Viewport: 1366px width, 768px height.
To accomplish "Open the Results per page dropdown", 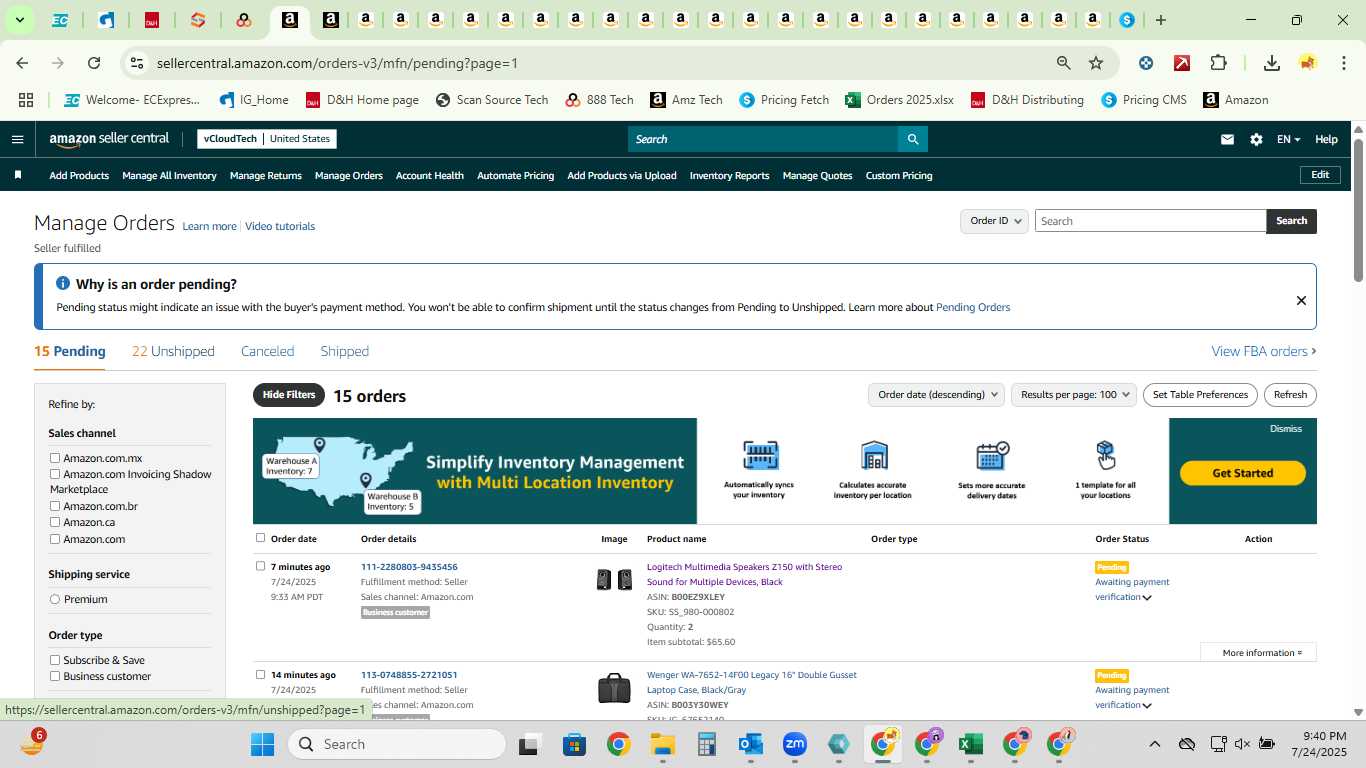I will coord(1074,395).
